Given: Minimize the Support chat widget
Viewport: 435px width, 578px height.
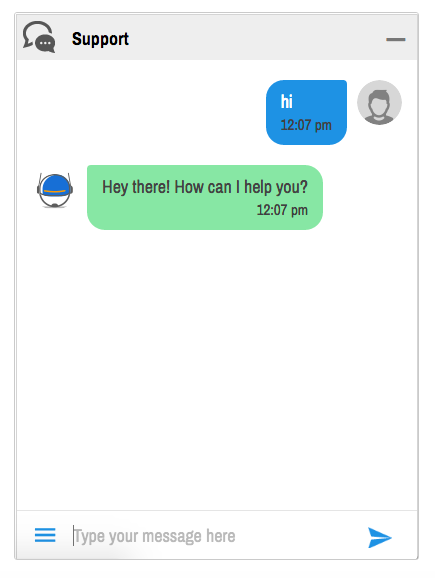Looking at the screenshot, I should tap(396, 39).
